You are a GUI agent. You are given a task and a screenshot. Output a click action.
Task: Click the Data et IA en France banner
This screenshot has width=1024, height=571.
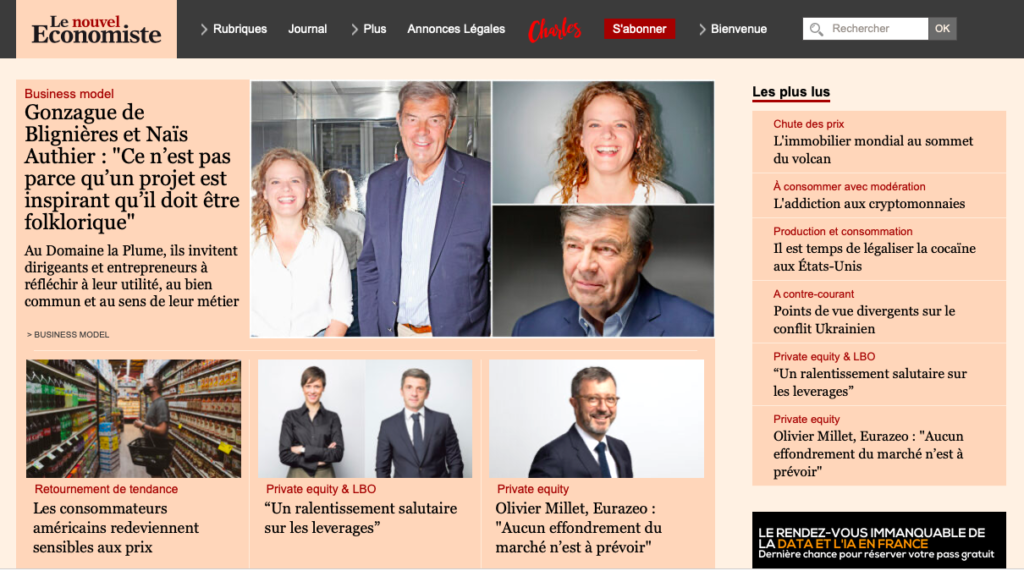(x=879, y=540)
